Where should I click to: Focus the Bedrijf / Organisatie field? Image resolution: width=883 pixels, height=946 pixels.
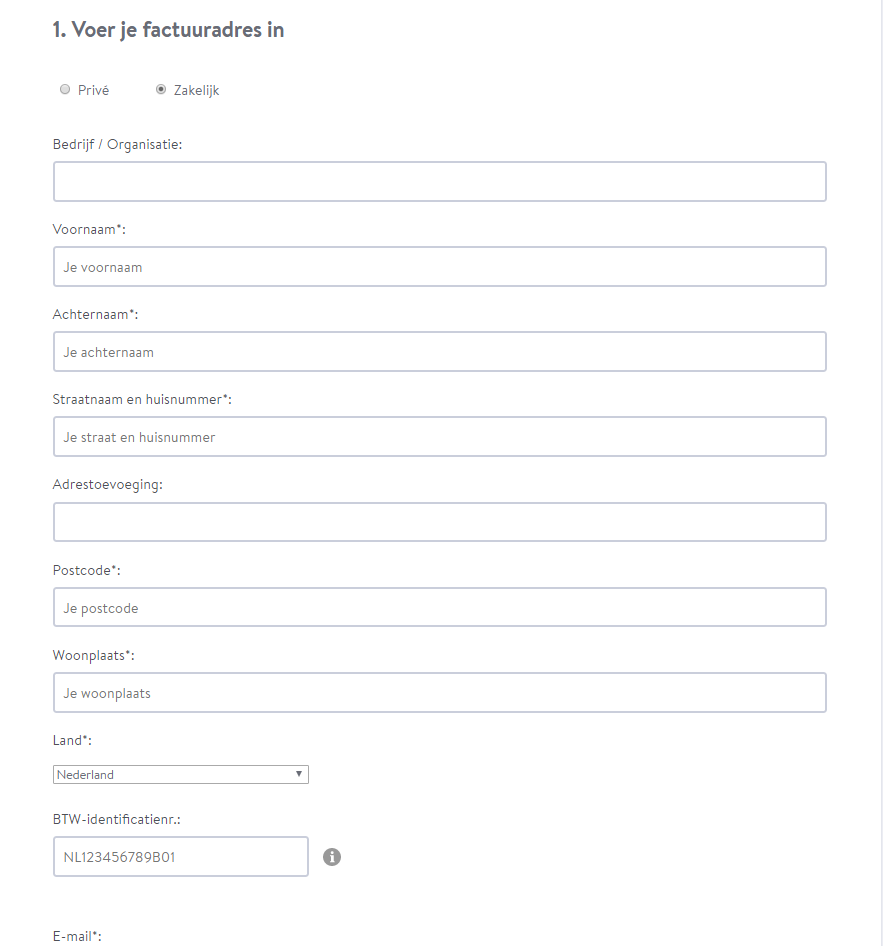pyautogui.click(x=440, y=182)
